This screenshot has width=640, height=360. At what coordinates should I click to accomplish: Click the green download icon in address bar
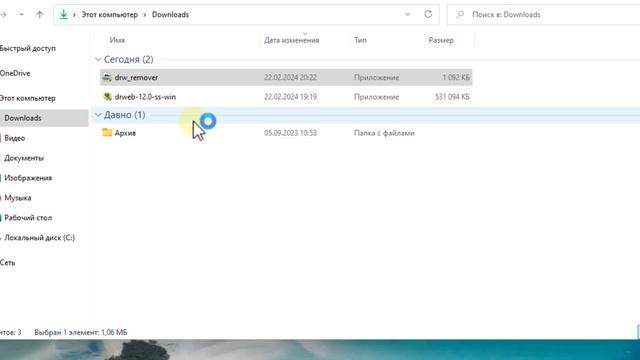coord(64,14)
